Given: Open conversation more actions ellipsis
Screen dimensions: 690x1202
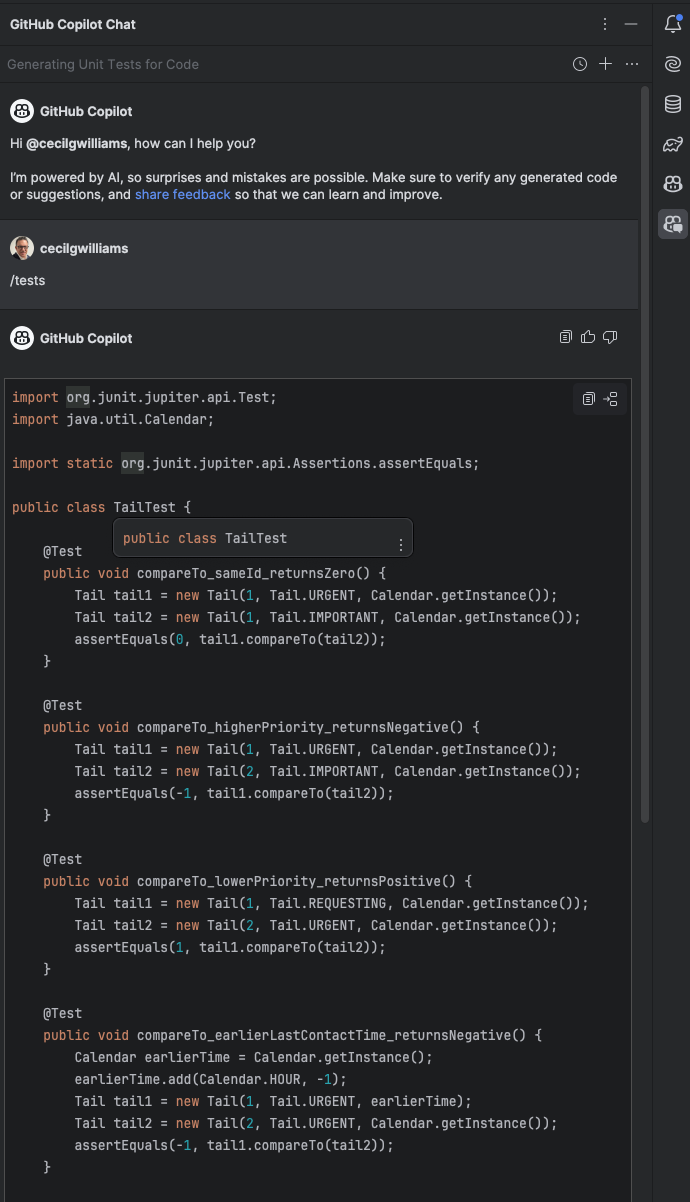Looking at the screenshot, I should (x=631, y=64).
